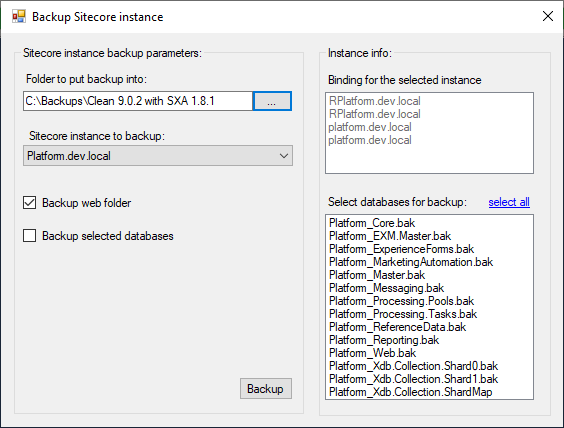Image resolution: width=564 pixels, height=428 pixels.
Task: Select Platform_Web.bak database
Action: pos(373,353)
